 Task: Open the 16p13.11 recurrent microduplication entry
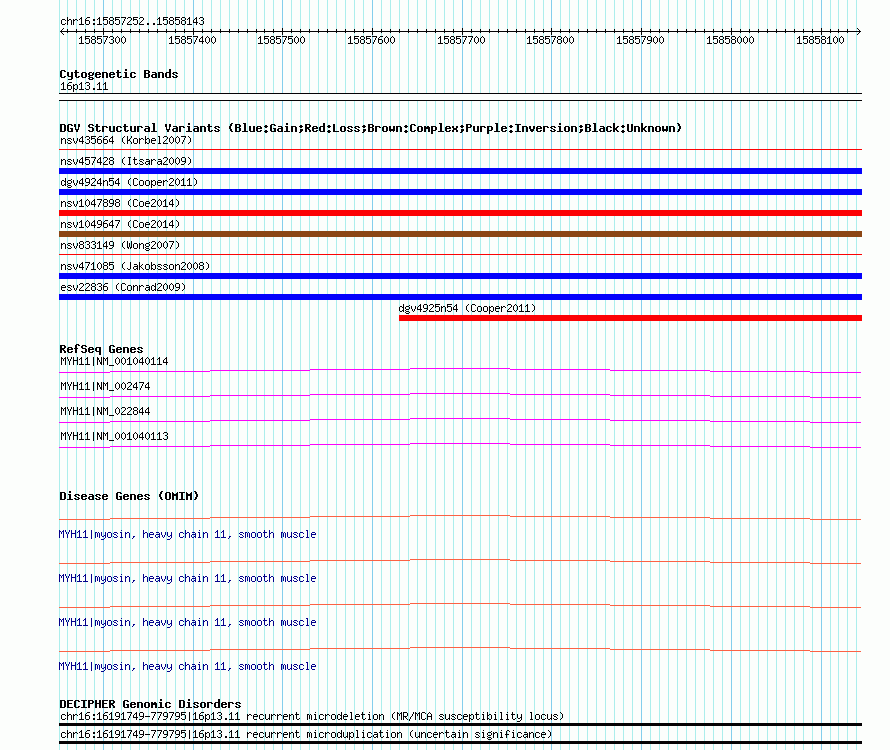(306, 735)
